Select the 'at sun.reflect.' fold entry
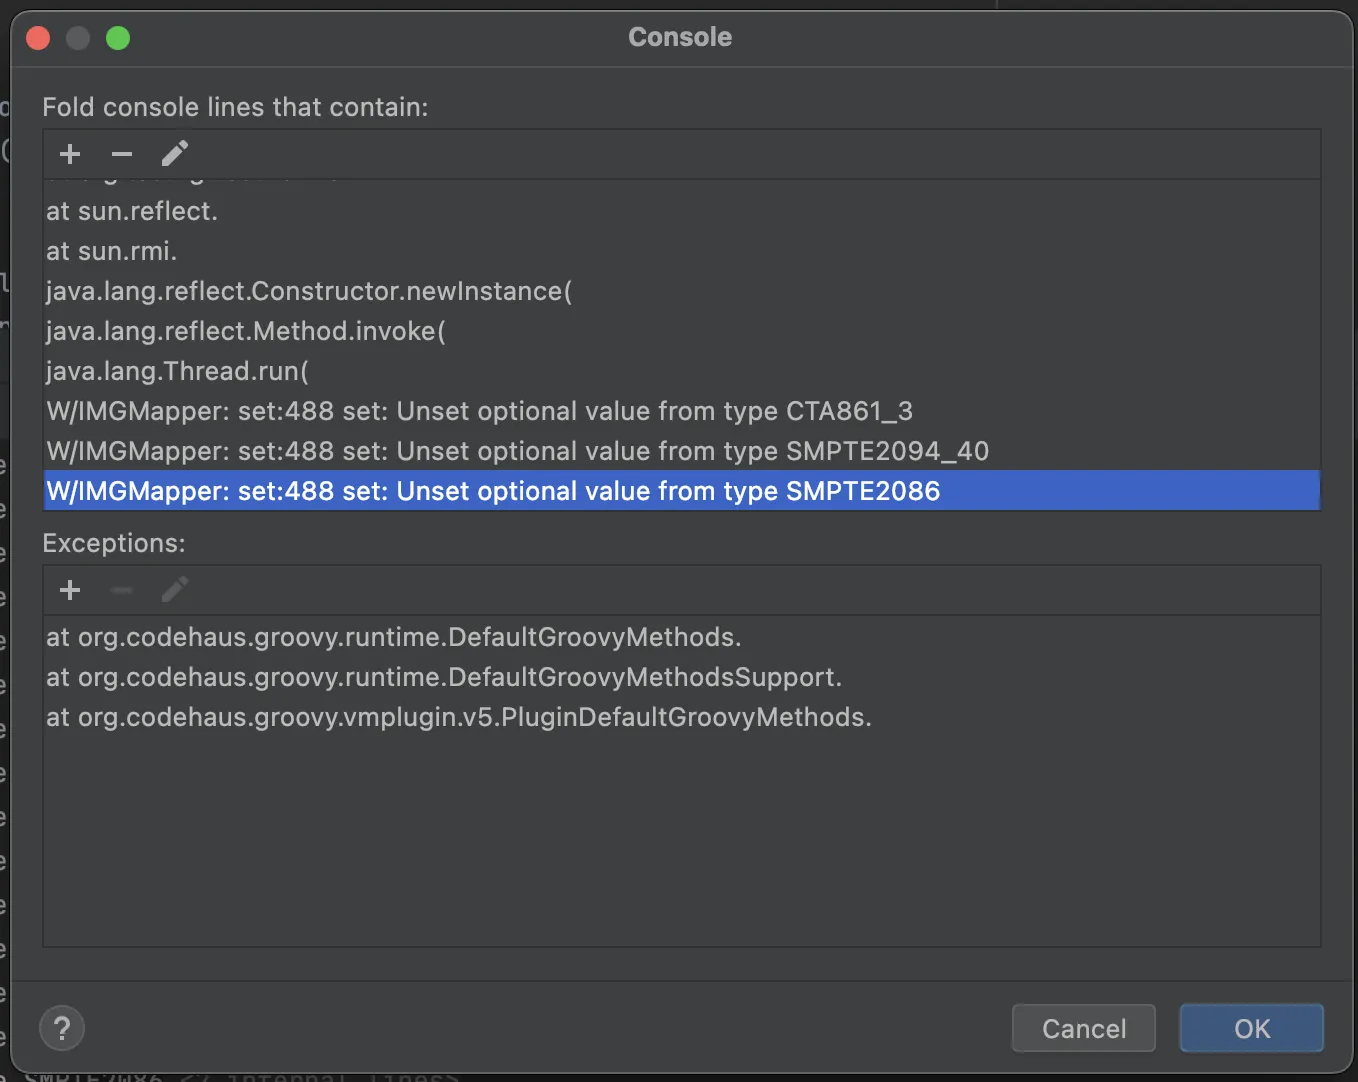Screen dimensions: 1358x1082 (132, 211)
